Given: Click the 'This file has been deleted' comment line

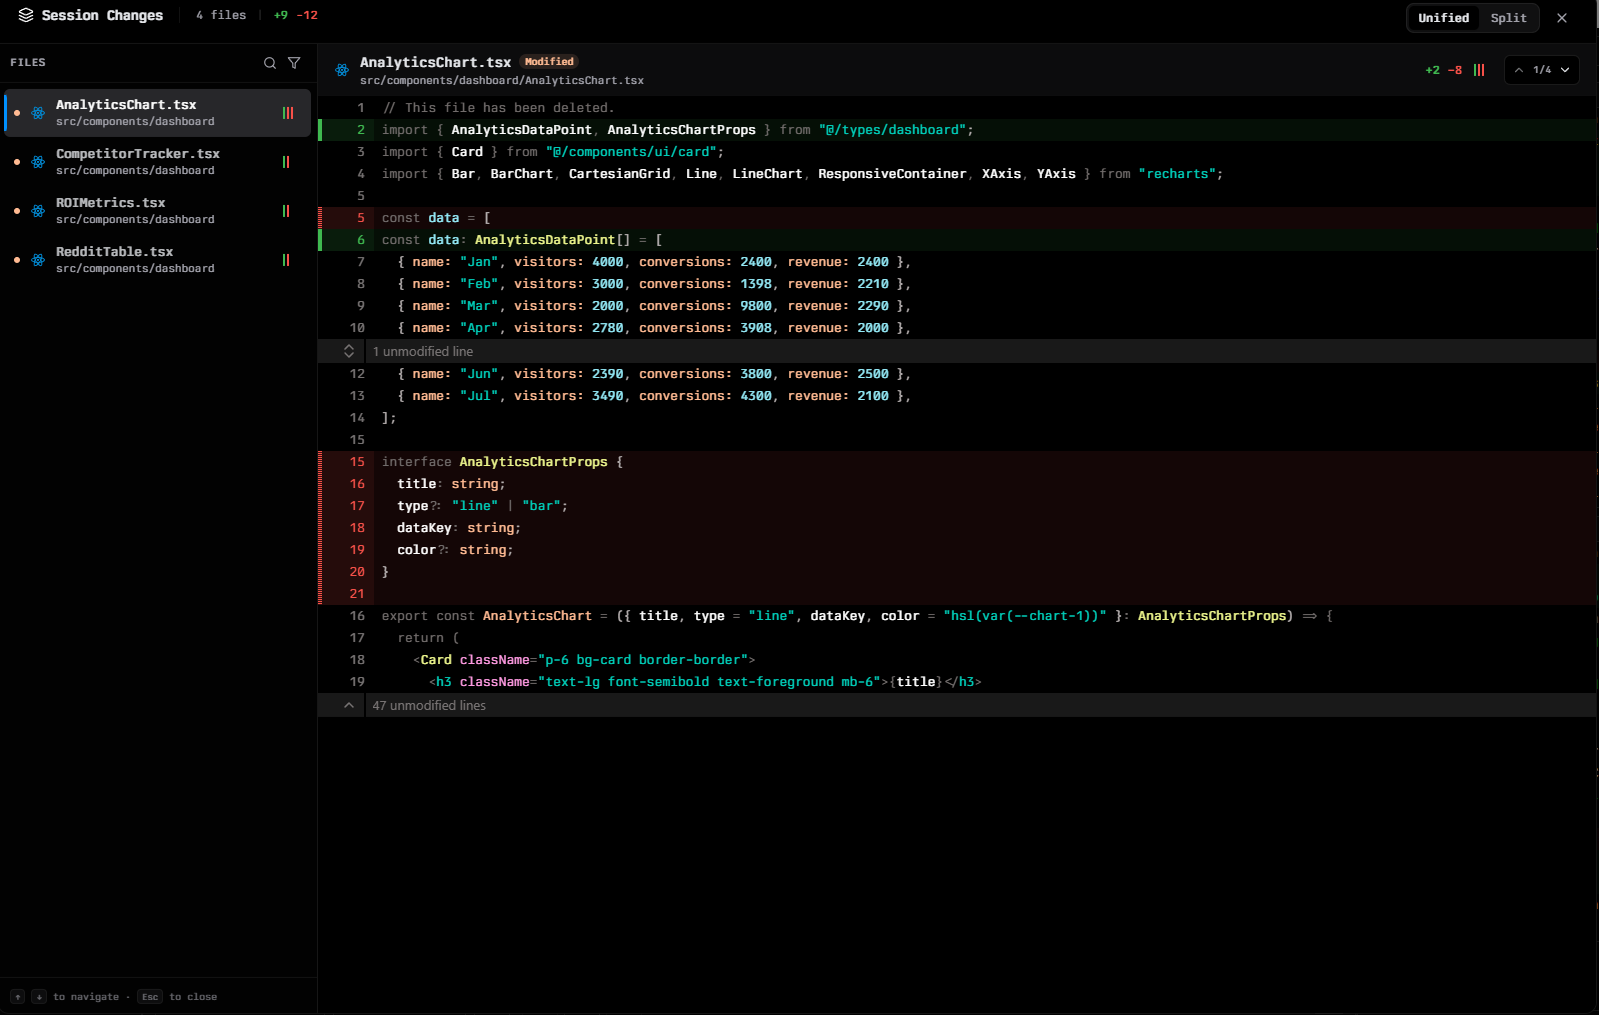Looking at the screenshot, I should [957, 108].
